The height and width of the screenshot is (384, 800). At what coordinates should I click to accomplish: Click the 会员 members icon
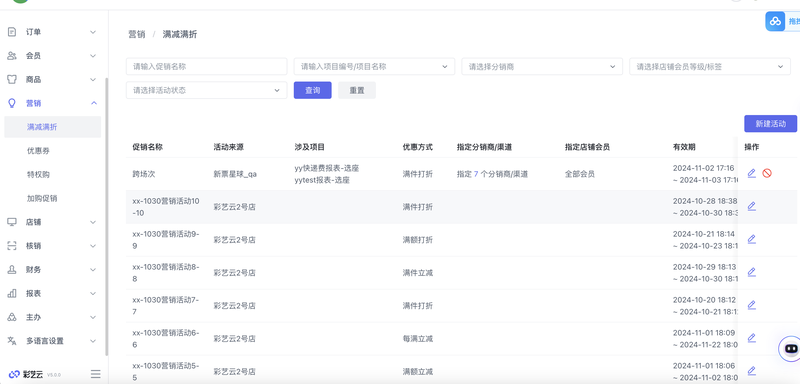point(12,56)
